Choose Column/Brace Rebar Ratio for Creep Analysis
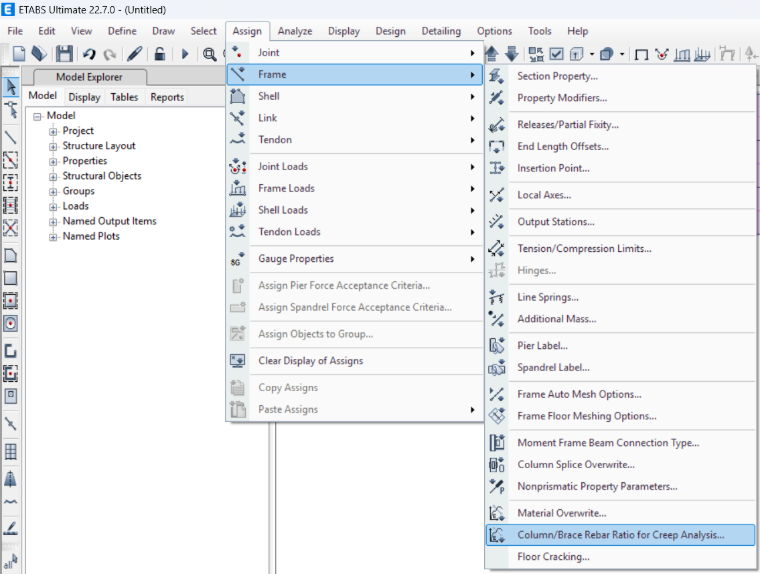Image resolution: width=760 pixels, height=574 pixels. (620, 535)
